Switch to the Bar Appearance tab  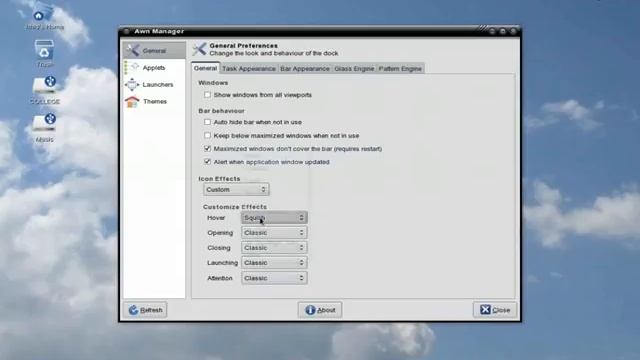pos(304,69)
